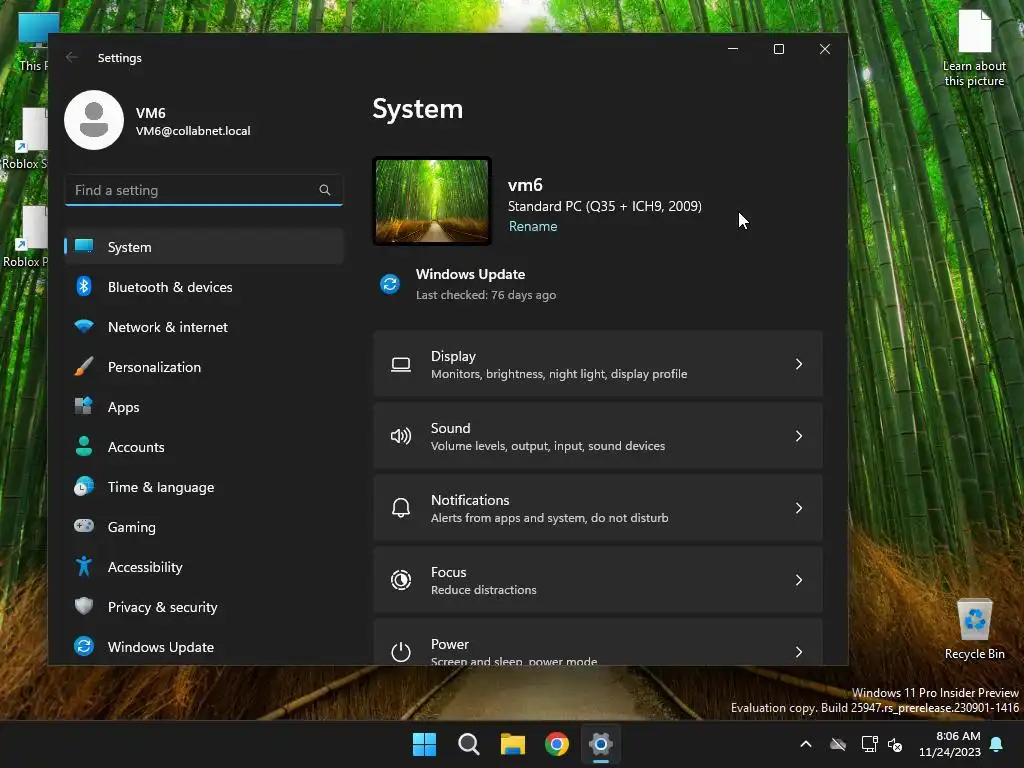Screen dimensions: 1024x768
Task: Open the Apps section
Action: click(x=204, y=406)
